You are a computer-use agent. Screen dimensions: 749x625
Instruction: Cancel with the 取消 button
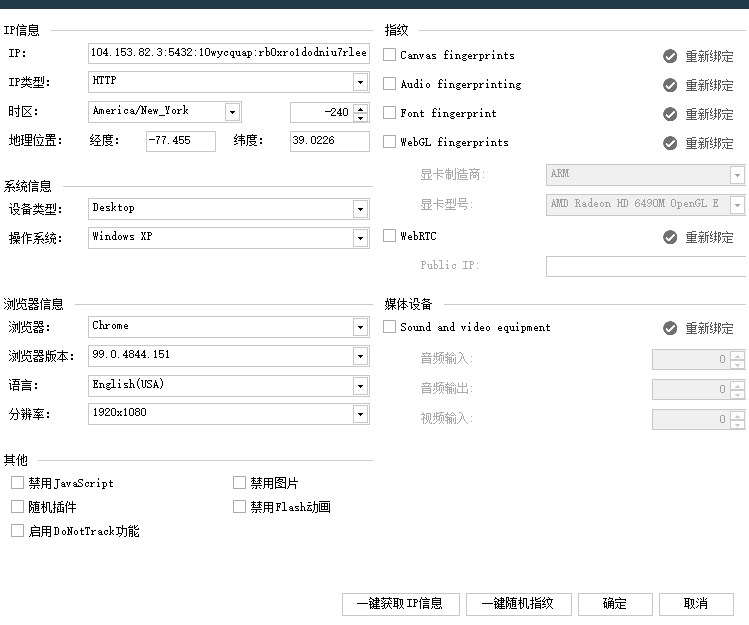696,604
